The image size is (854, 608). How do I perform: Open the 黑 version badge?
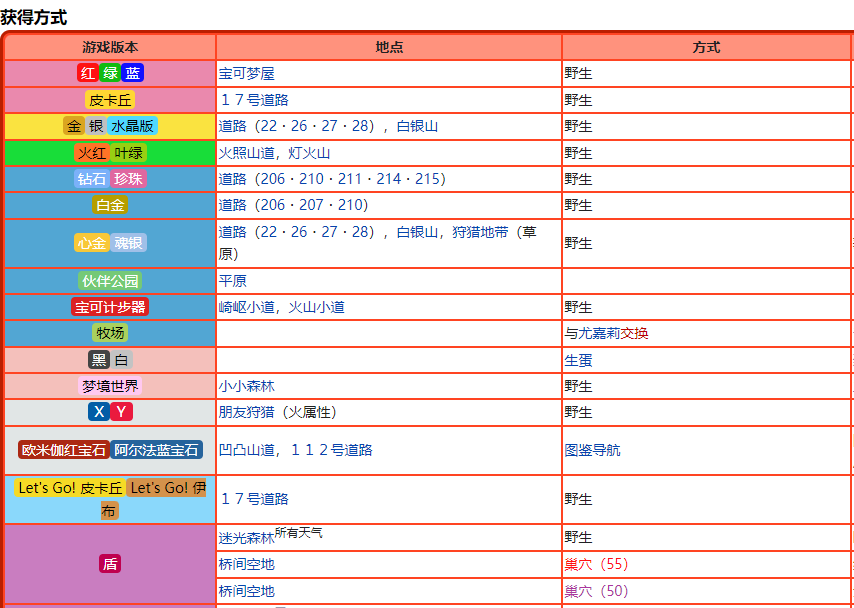[99, 360]
